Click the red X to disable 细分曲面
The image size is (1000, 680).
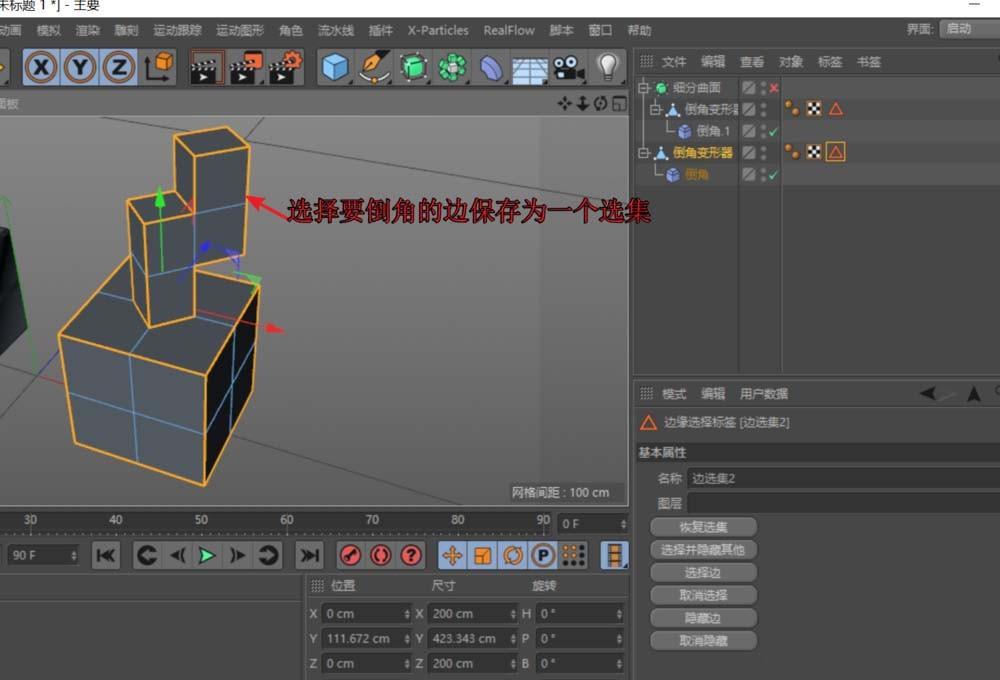pyautogui.click(x=775, y=87)
